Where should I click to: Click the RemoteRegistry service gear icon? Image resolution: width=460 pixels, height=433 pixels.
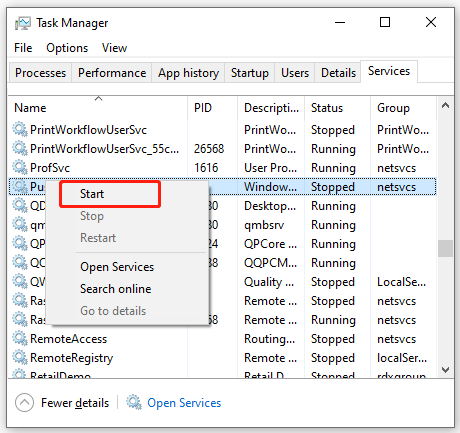coord(20,357)
